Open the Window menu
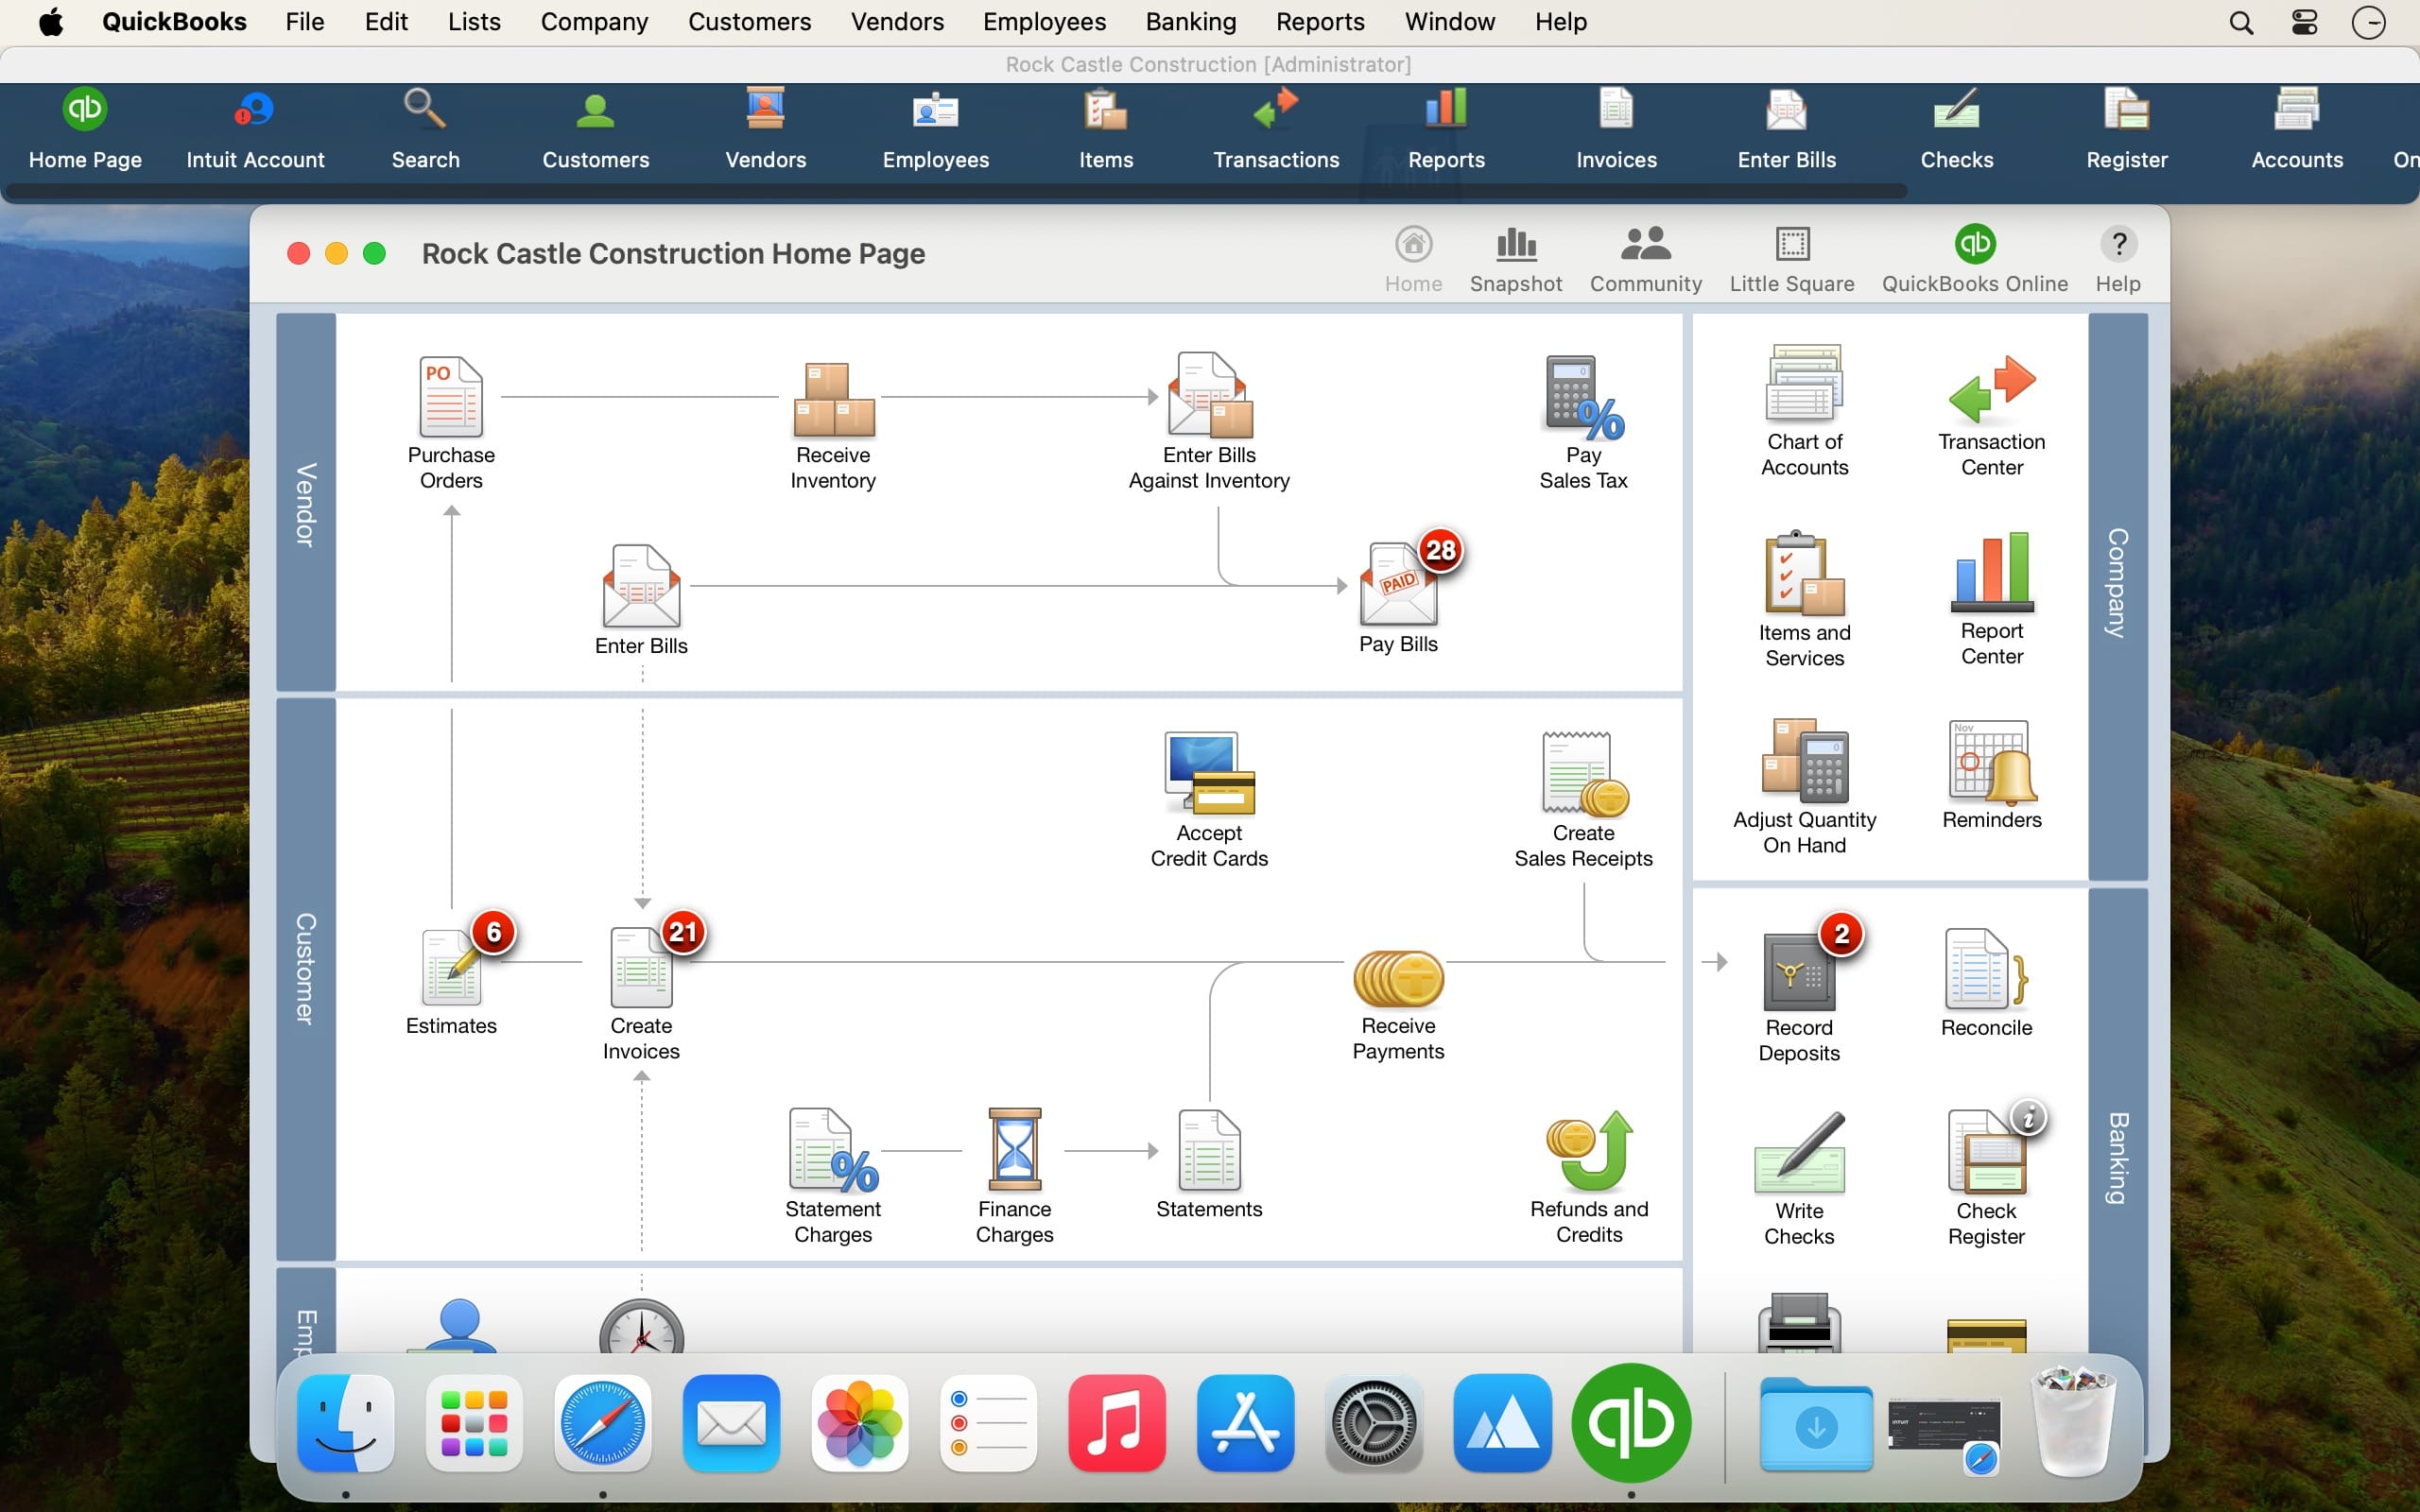2420x1512 pixels. tap(1450, 22)
